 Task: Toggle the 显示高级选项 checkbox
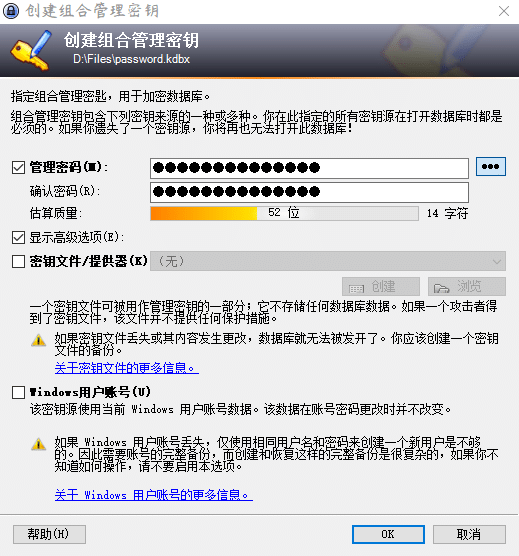click(x=18, y=238)
